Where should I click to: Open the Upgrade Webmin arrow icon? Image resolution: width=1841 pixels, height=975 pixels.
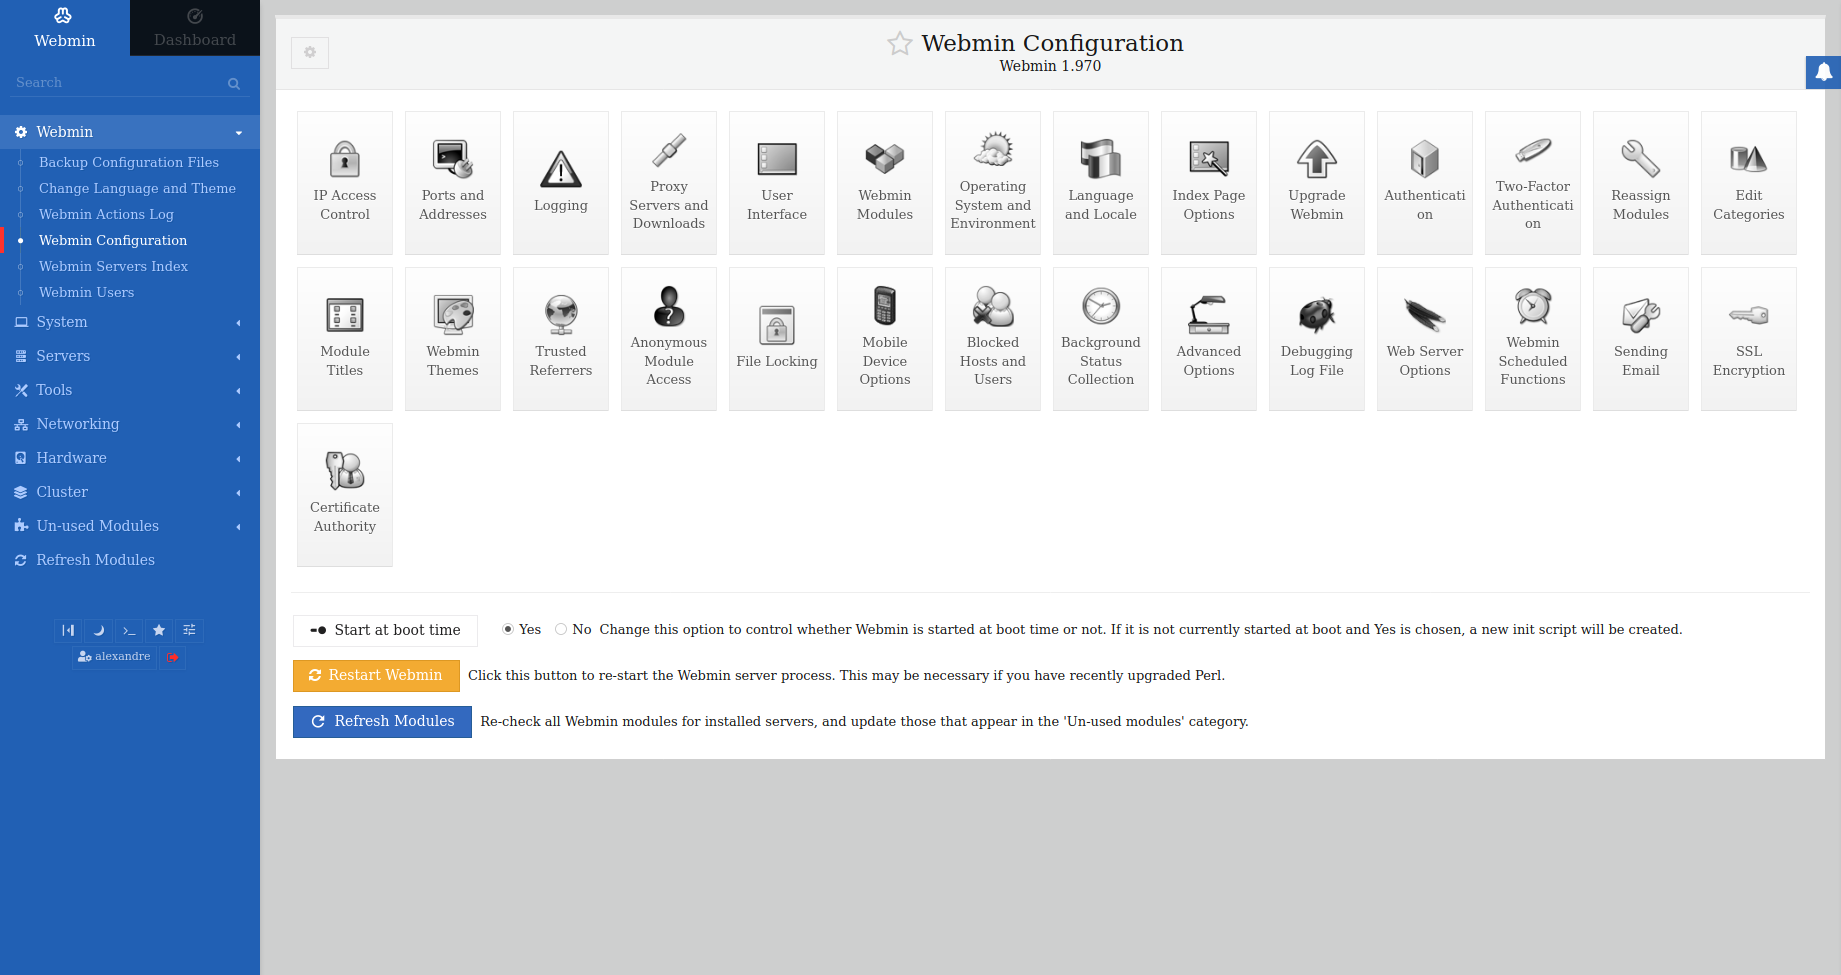coord(1316,160)
